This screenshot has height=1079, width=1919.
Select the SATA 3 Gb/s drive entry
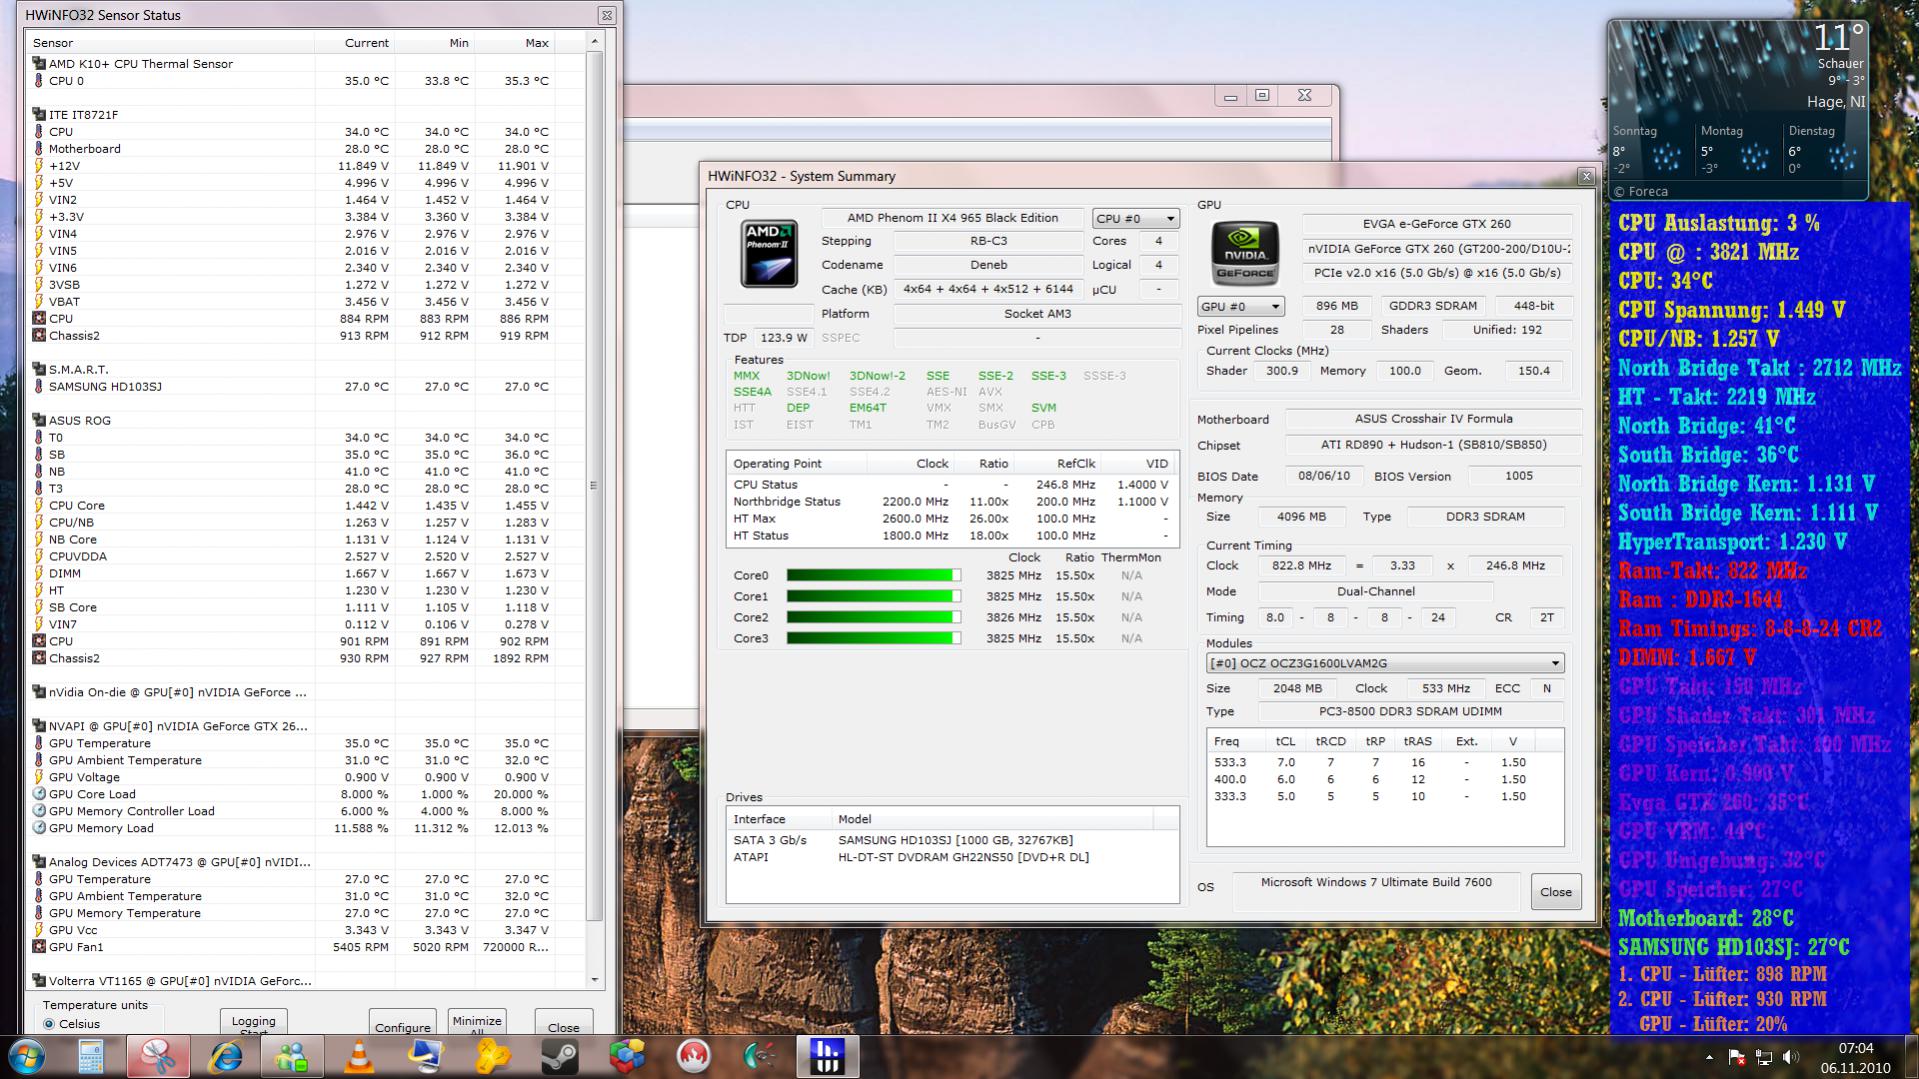[952, 840]
